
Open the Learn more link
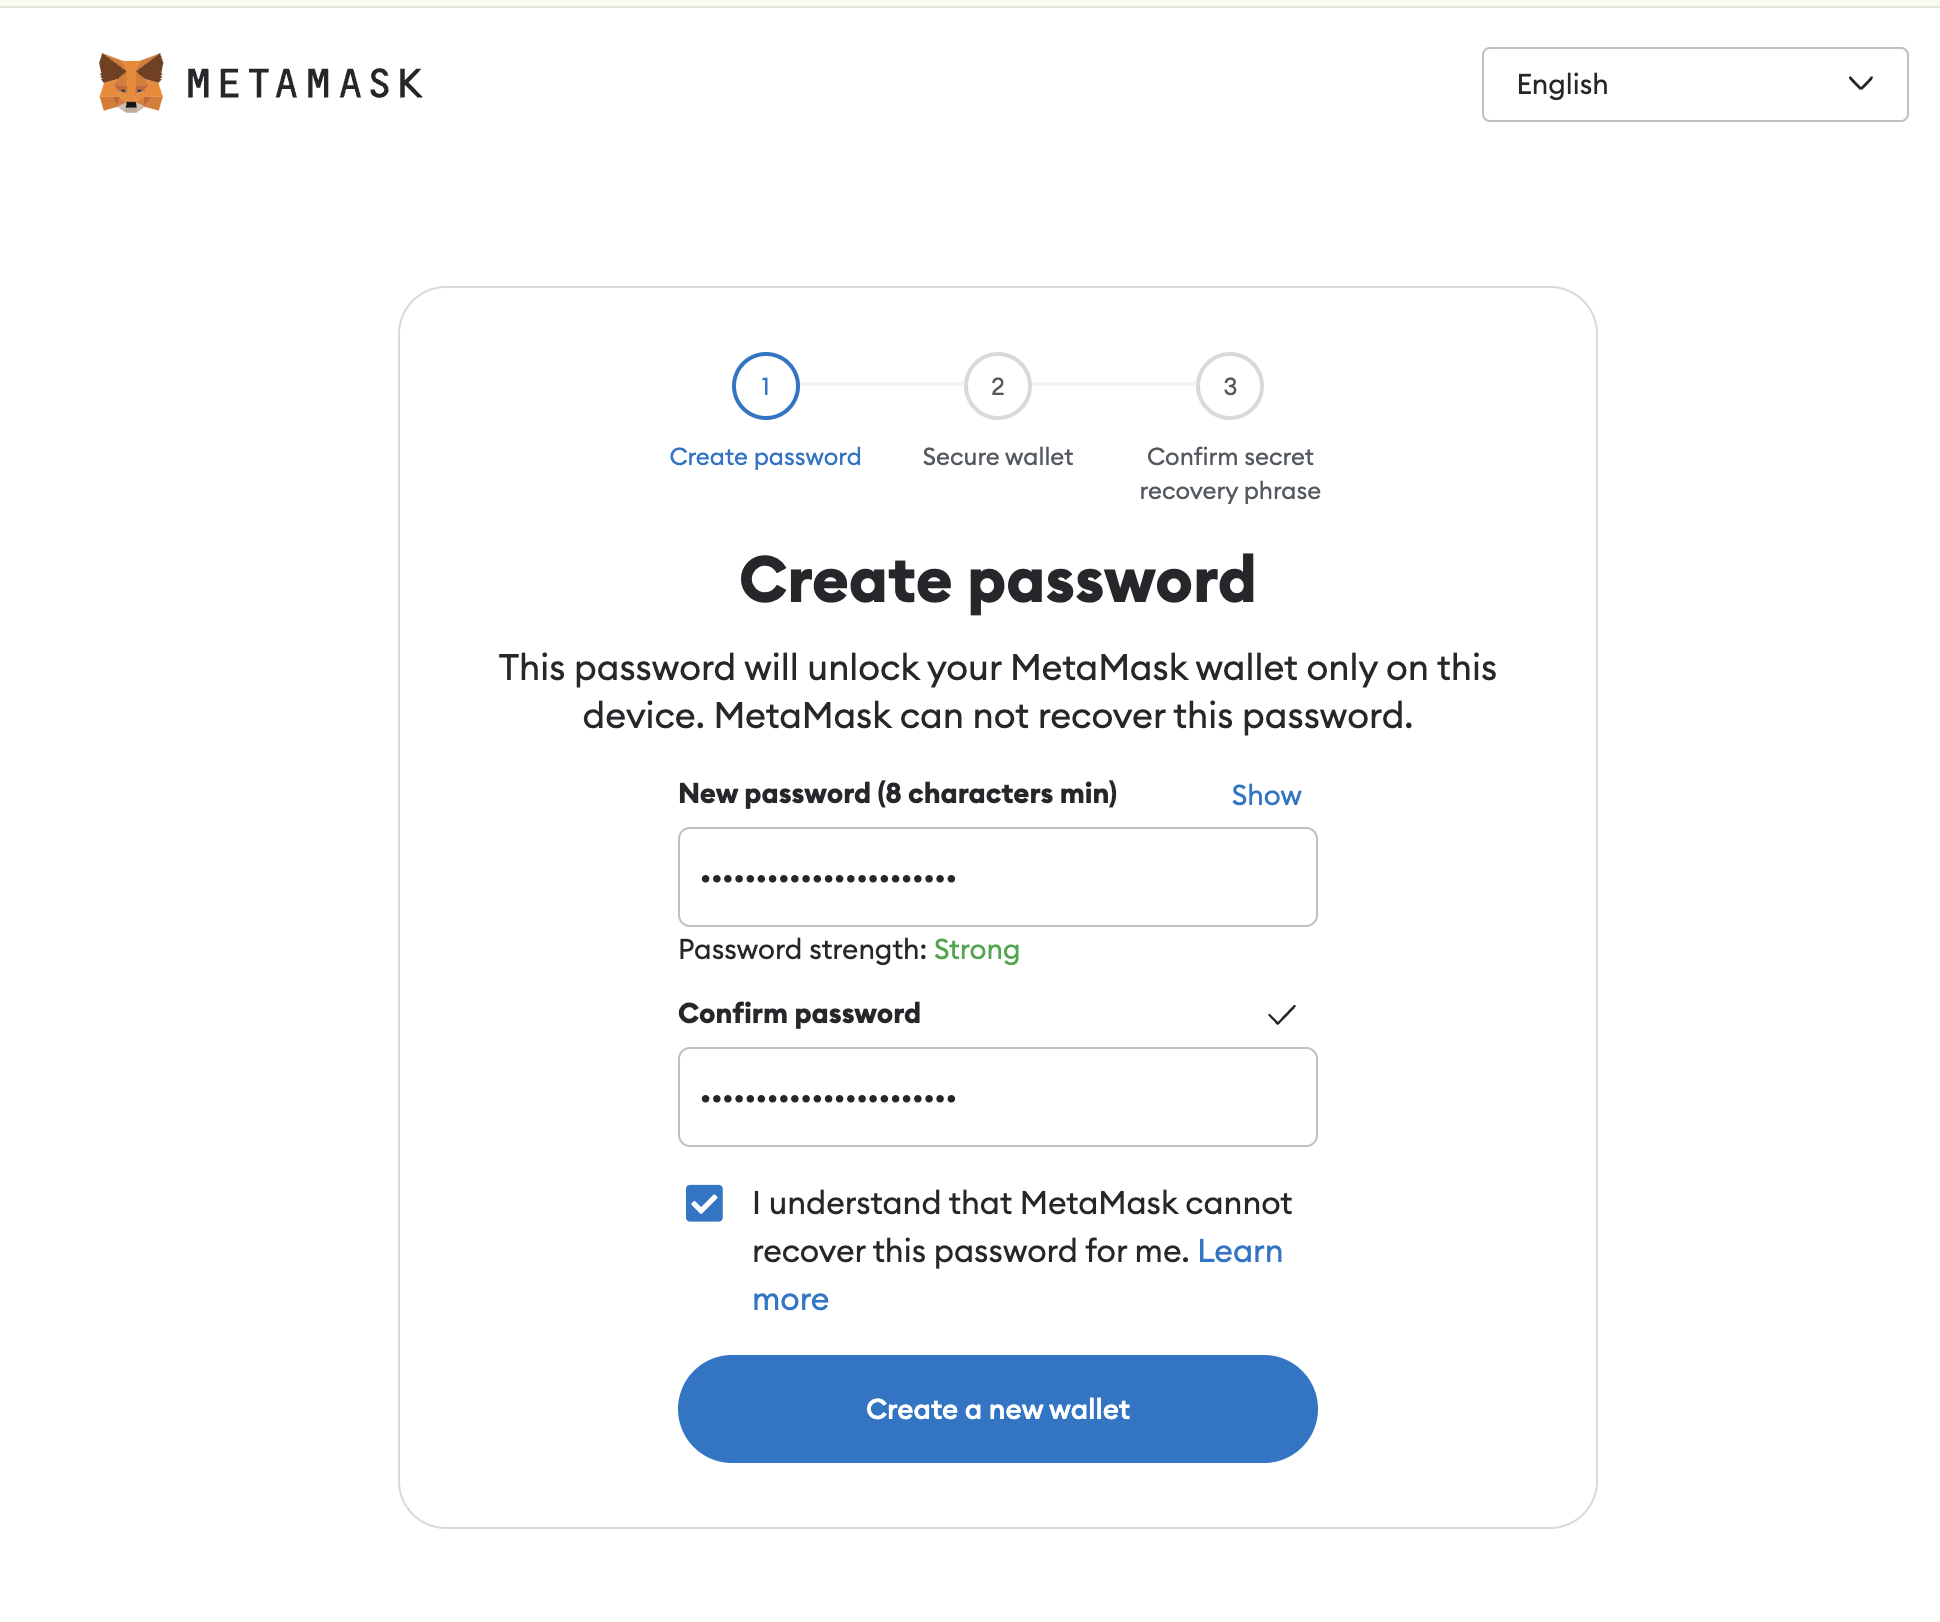[1239, 1252]
